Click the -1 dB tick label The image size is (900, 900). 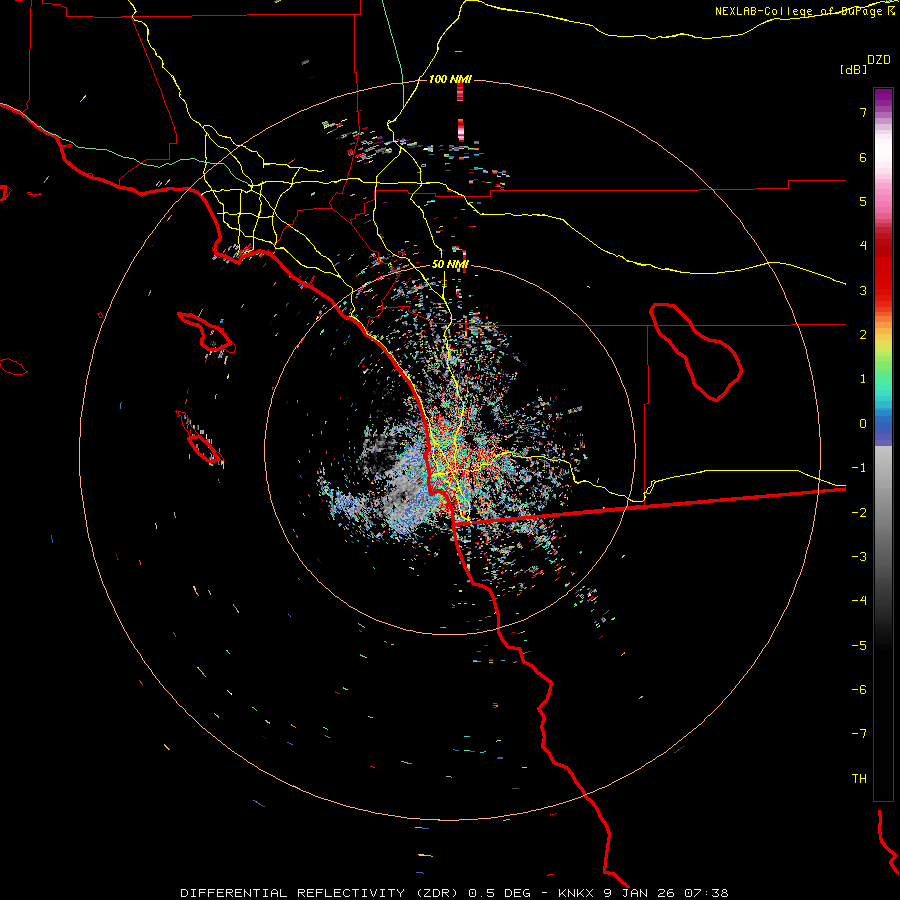[859, 468]
